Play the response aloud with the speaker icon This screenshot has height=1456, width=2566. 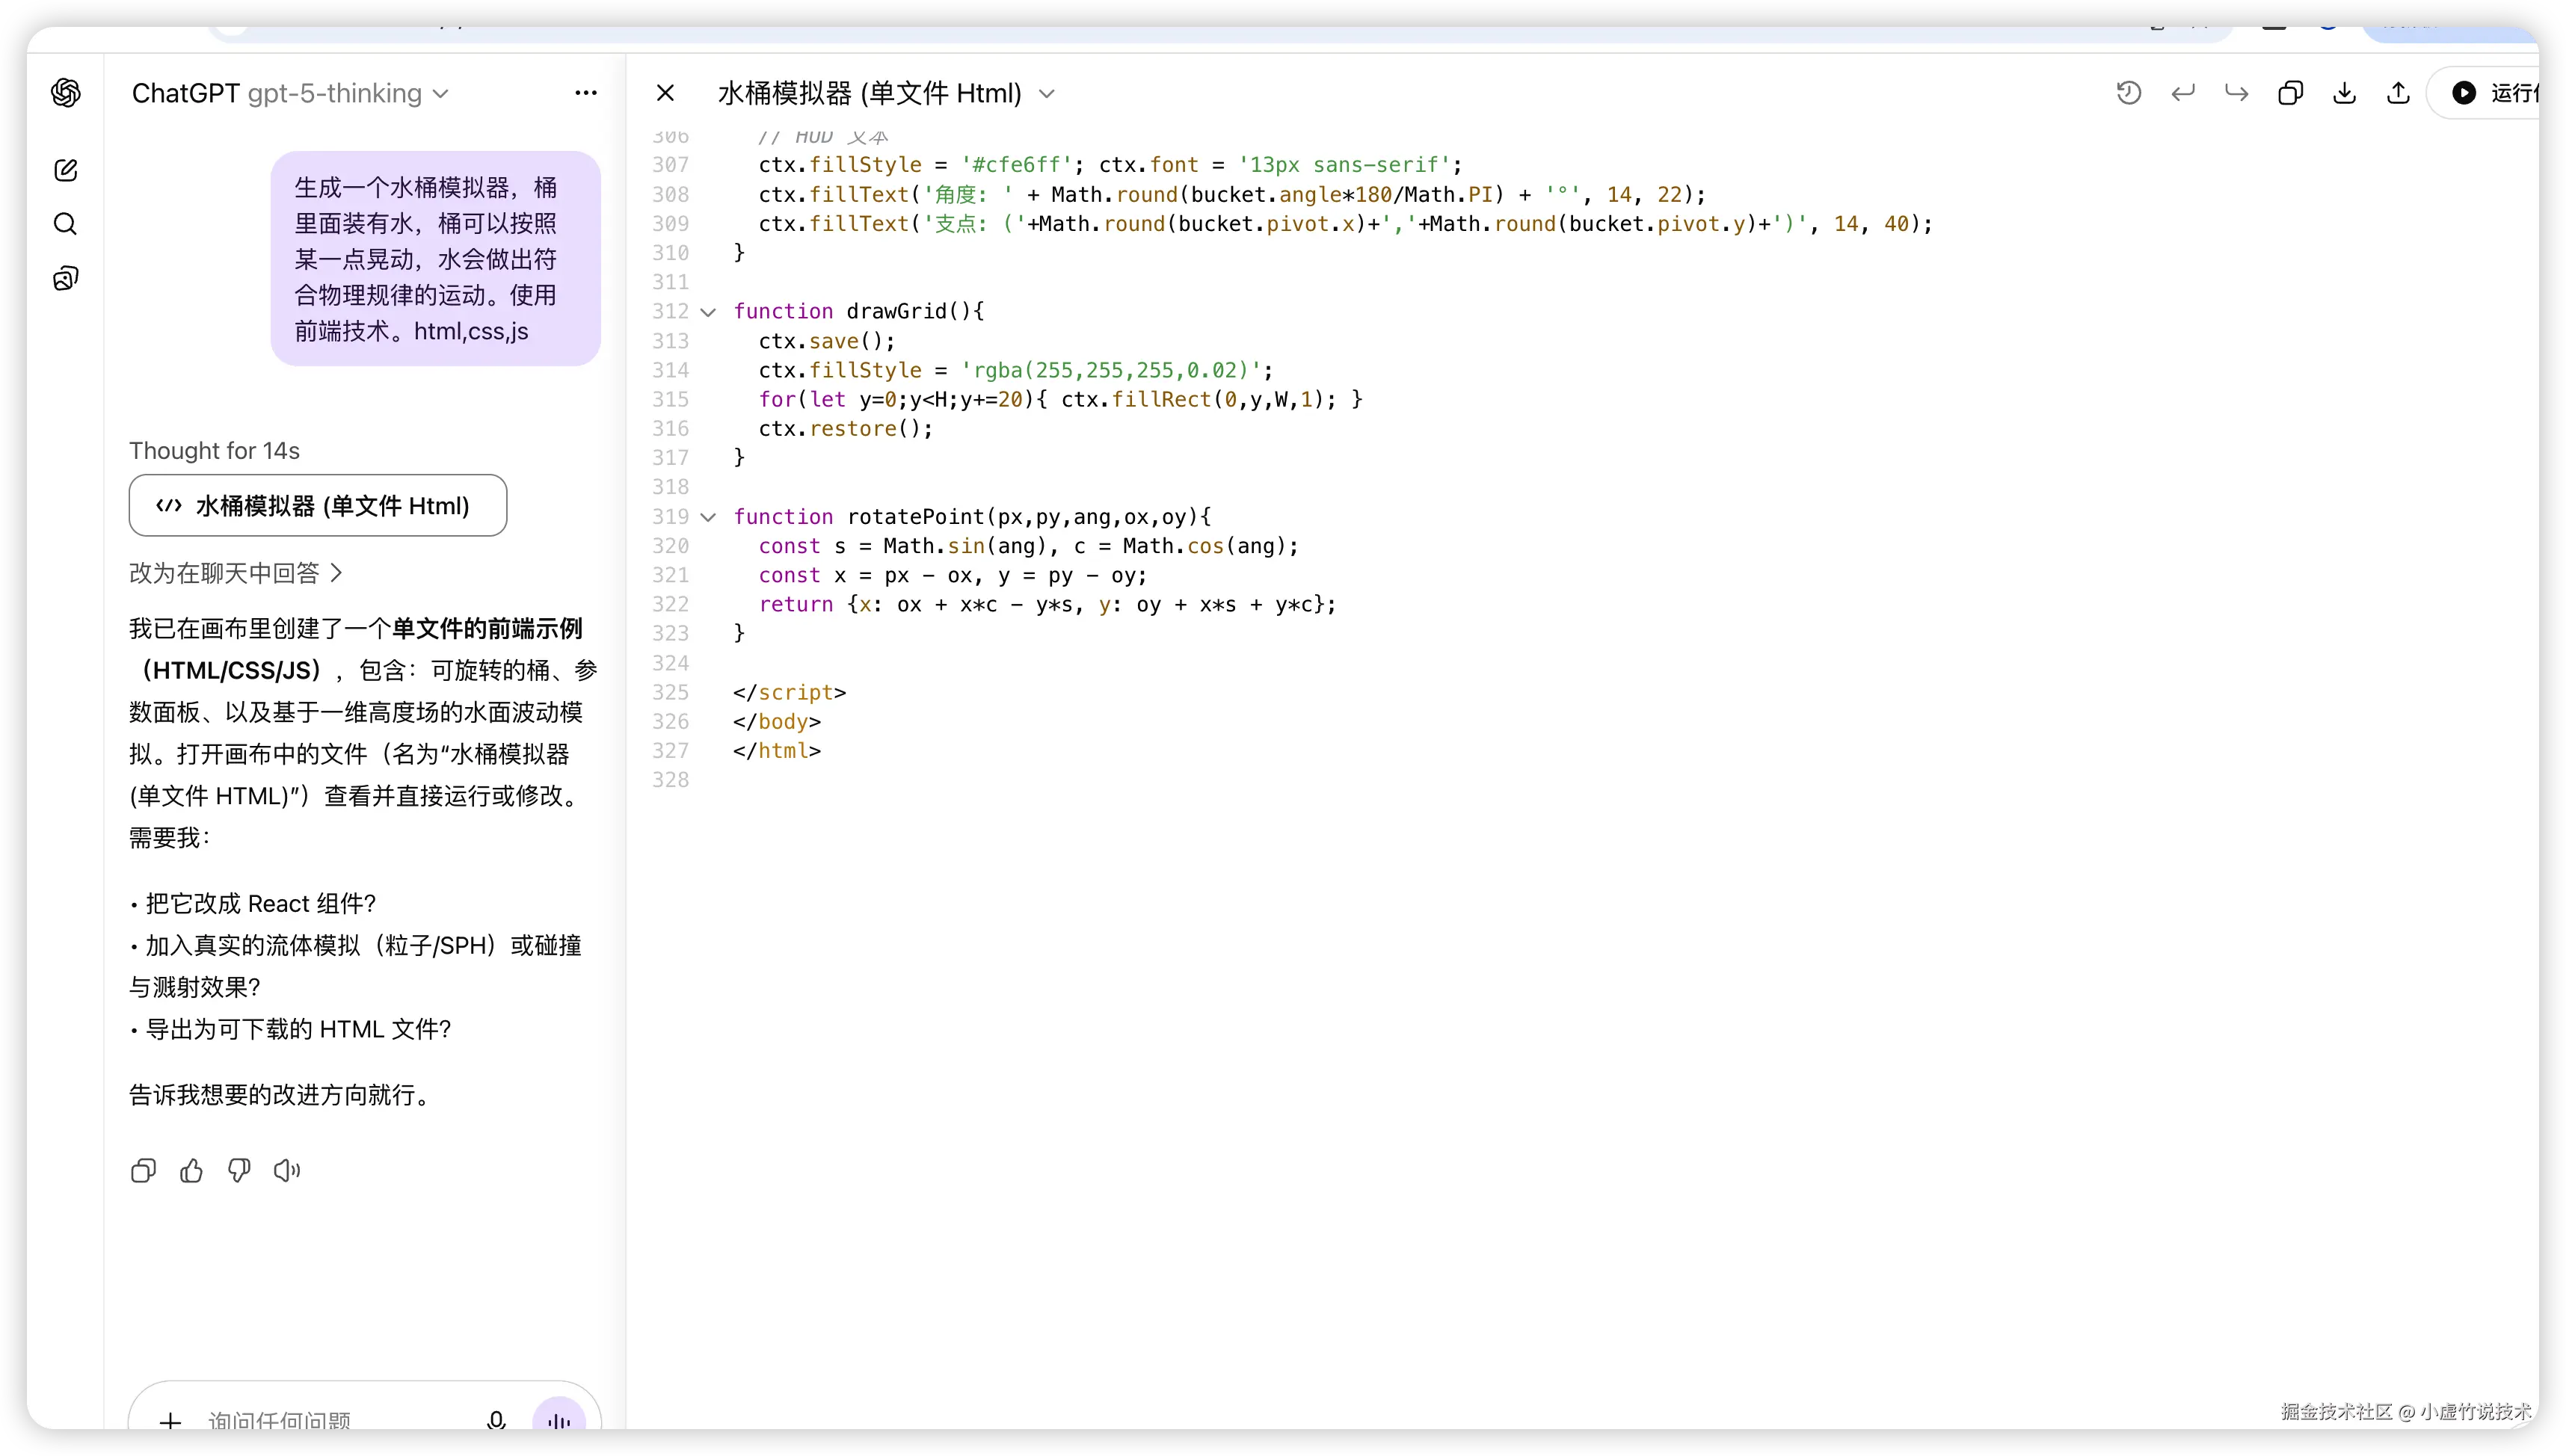click(x=287, y=1170)
